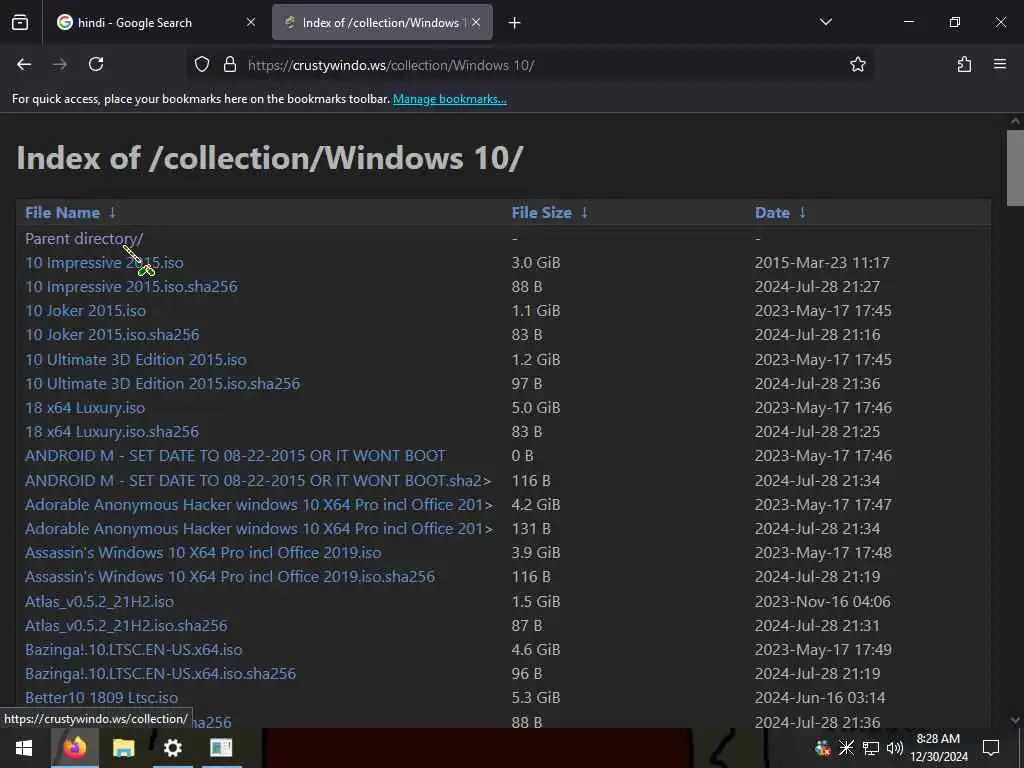Download 10 Ultimate 3D Edition 2015.iso
This screenshot has height=768, width=1024.
(136, 360)
